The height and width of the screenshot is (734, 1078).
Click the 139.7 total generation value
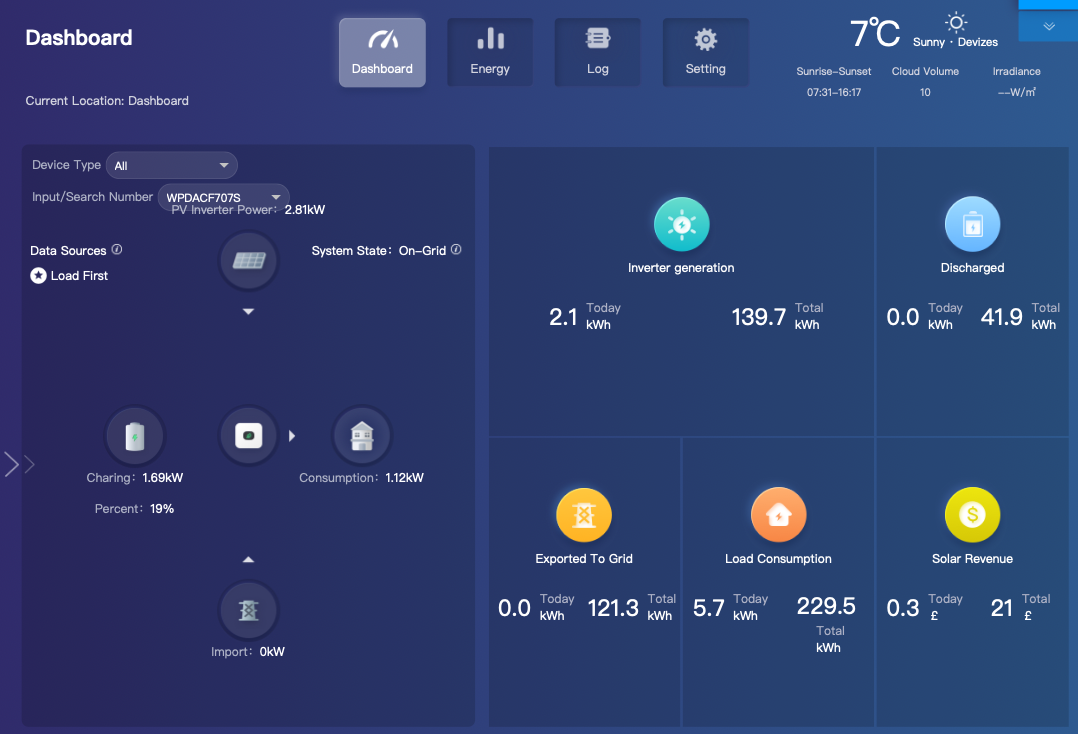pos(758,317)
